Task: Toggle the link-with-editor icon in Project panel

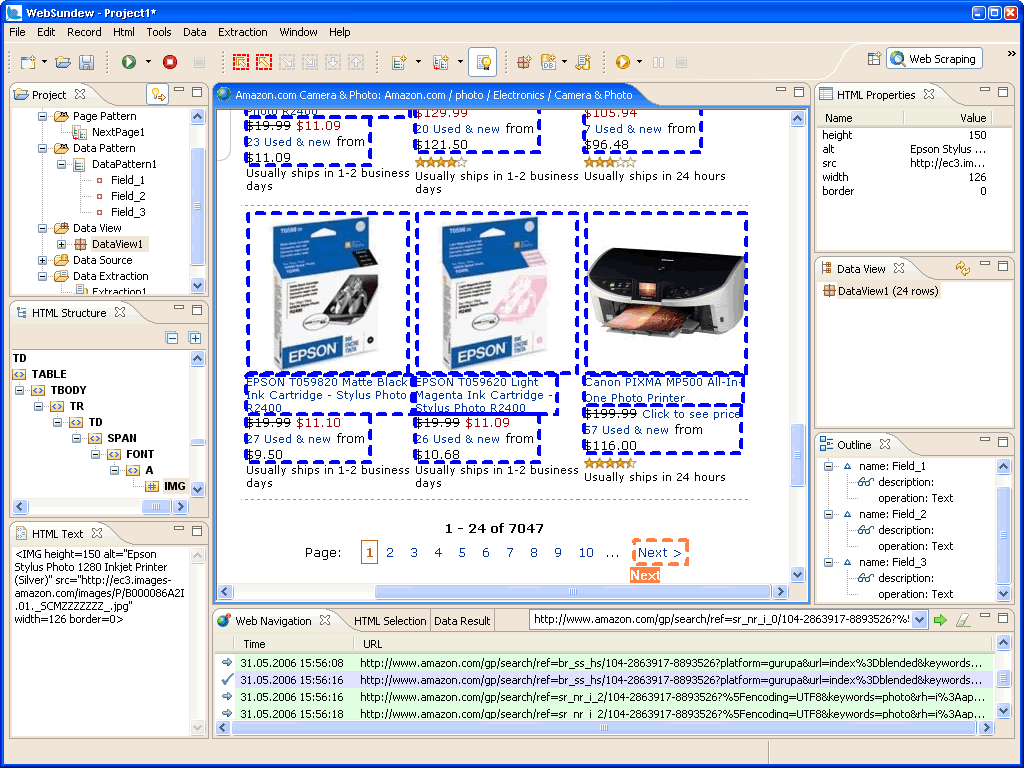Action: coord(157,95)
